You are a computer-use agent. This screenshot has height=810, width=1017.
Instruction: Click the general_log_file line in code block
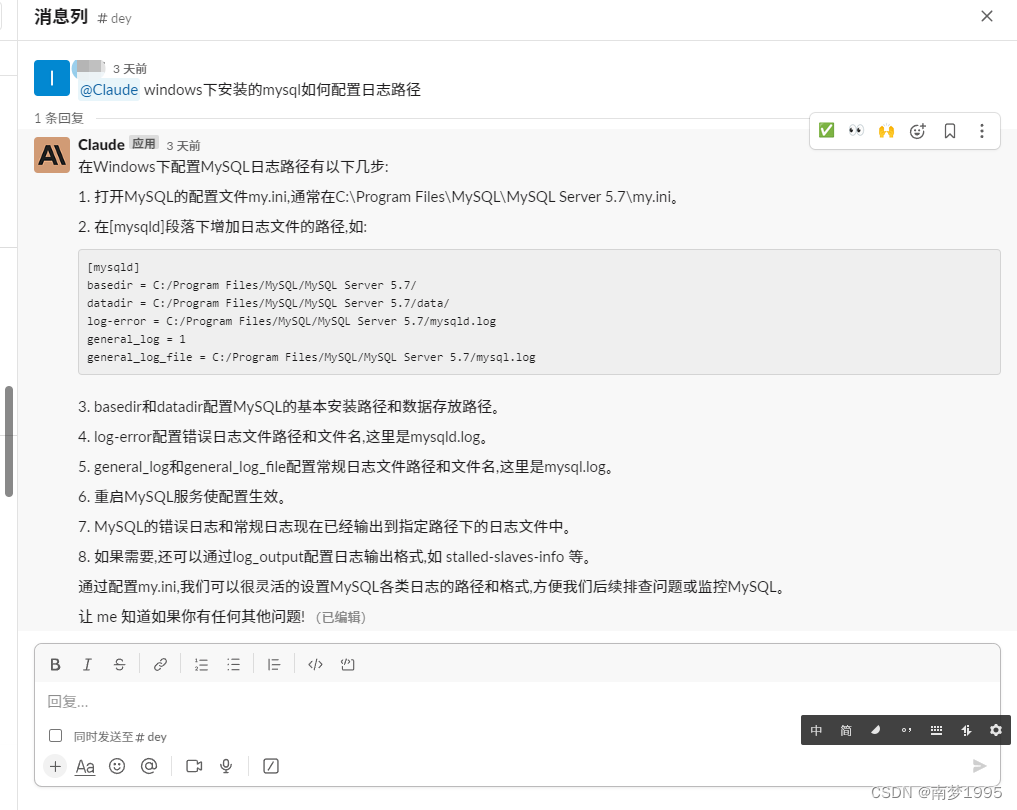pyautogui.click(x=311, y=357)
